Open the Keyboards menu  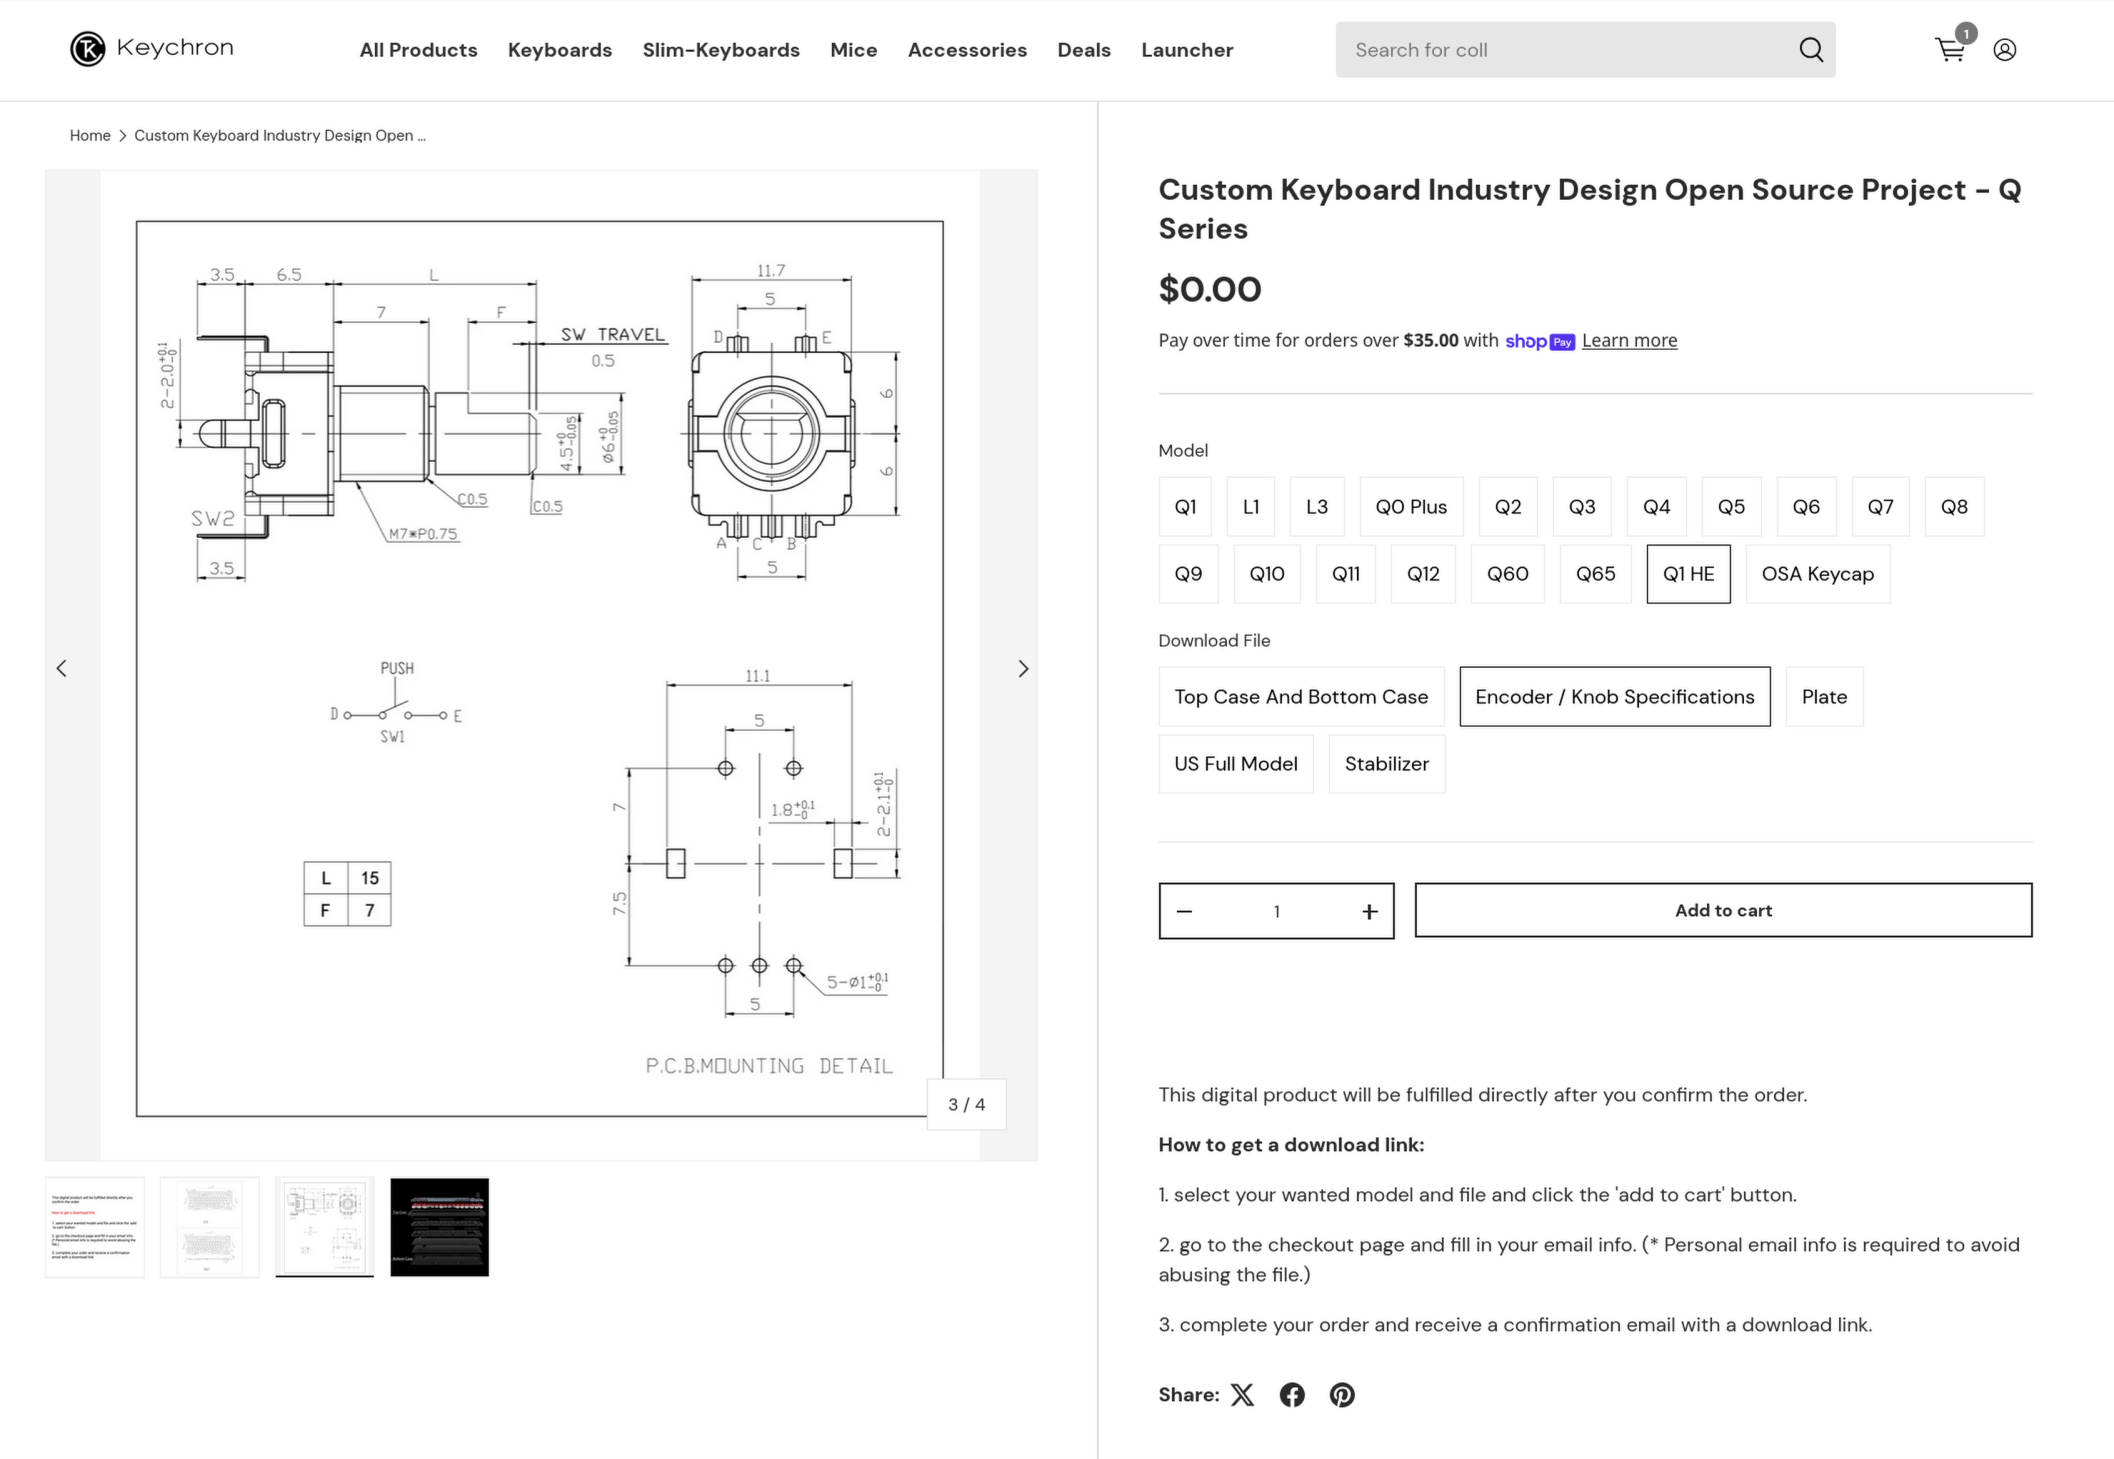tap(560, 49)
